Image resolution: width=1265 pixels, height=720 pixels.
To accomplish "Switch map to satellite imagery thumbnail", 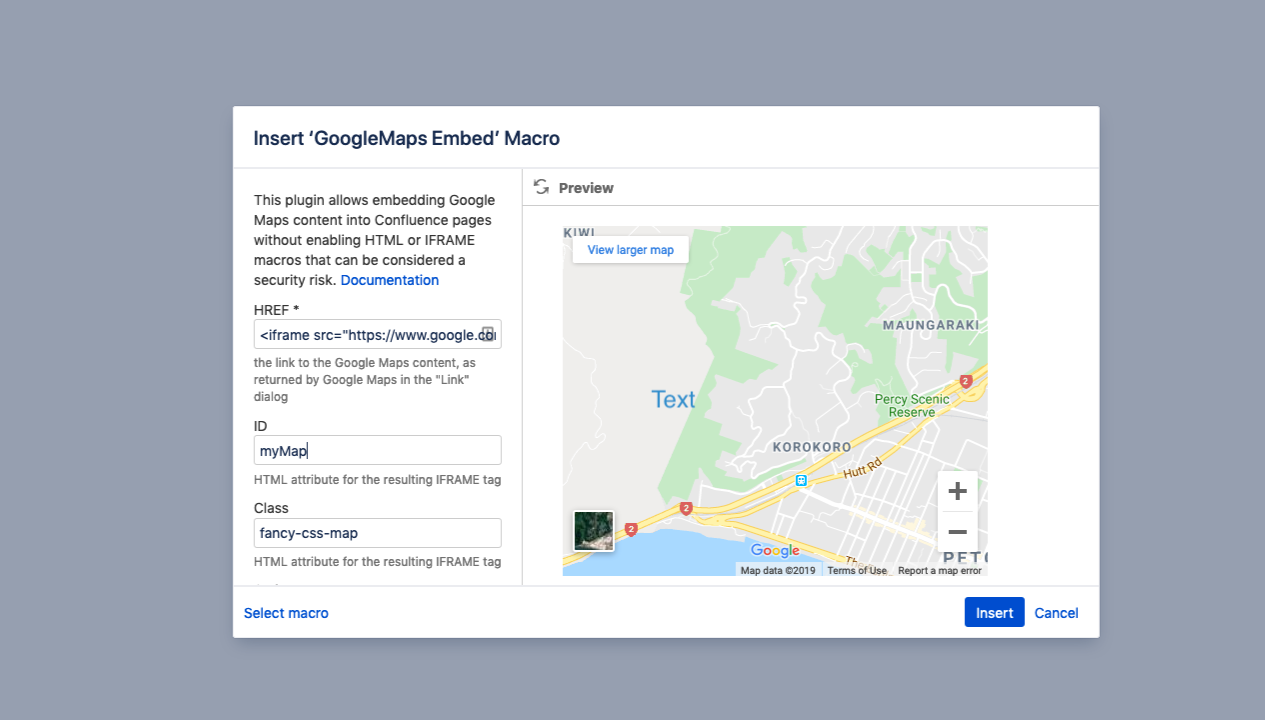I will 594,531.
